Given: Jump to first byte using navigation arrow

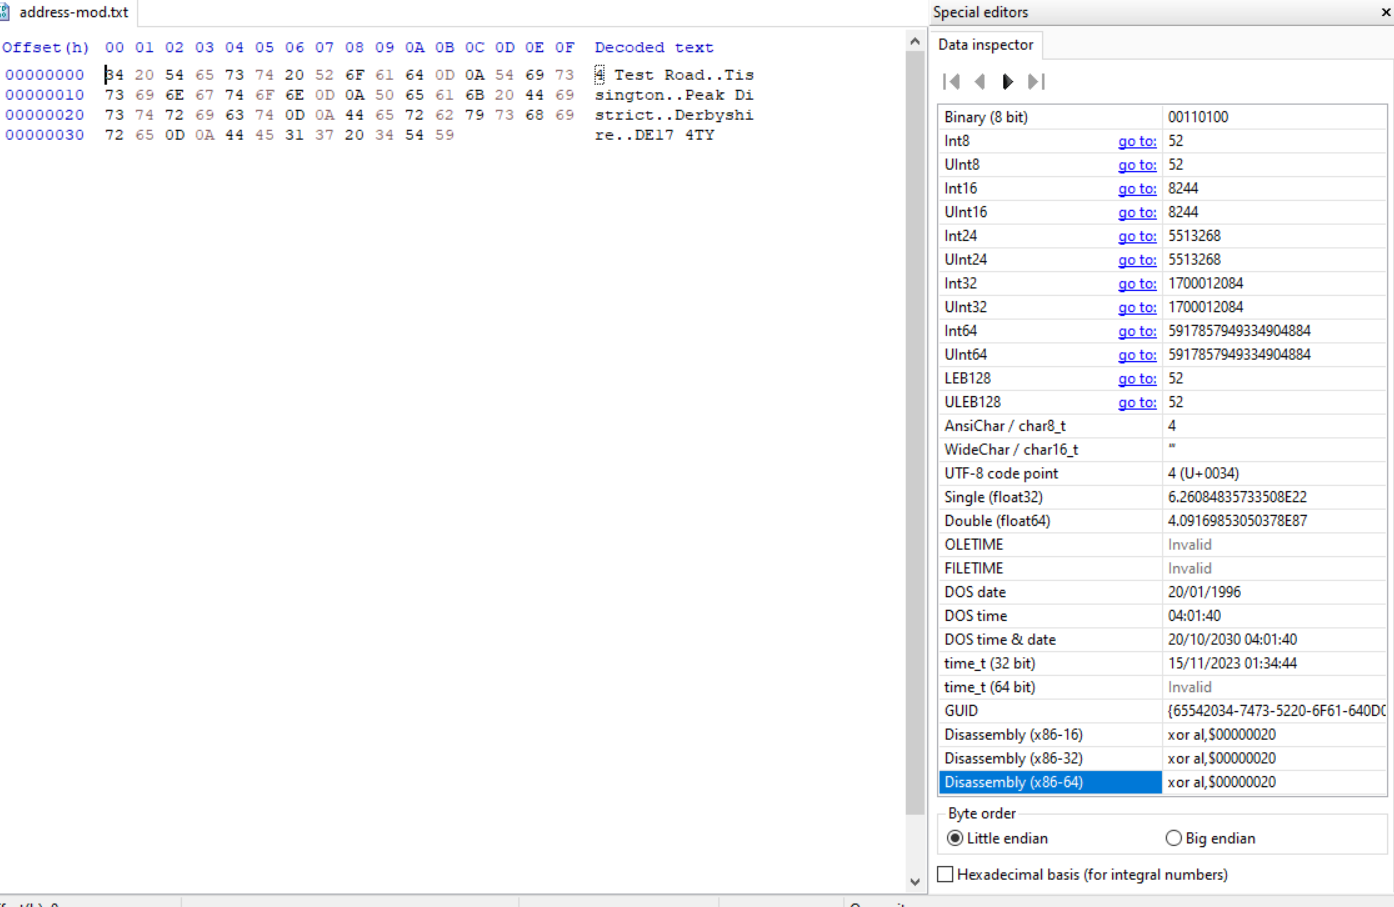Looking at the screenshot, I should click(951, 82).
